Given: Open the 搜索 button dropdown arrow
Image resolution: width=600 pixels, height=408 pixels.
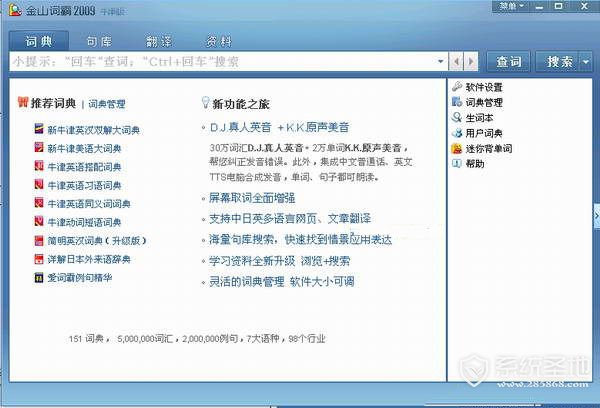Looking at the screenshot, I should coord(586,61).
